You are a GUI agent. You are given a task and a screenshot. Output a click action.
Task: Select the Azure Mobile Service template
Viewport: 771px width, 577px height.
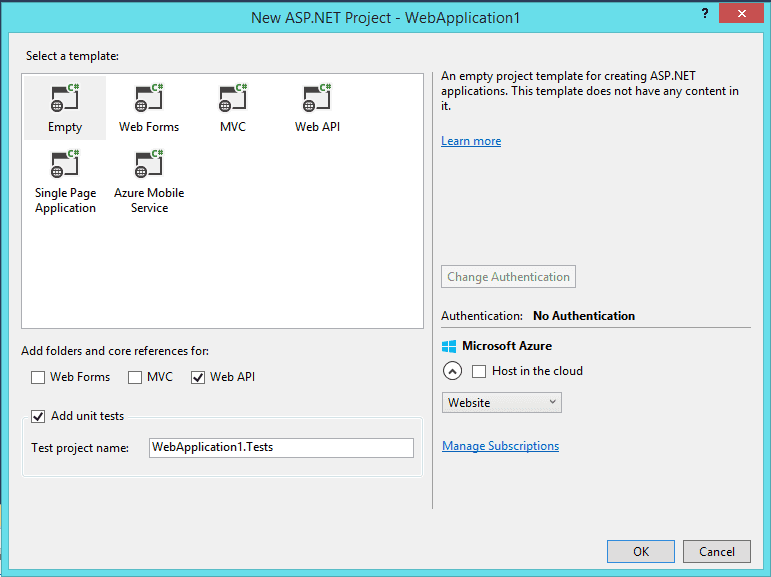(149, 182)
